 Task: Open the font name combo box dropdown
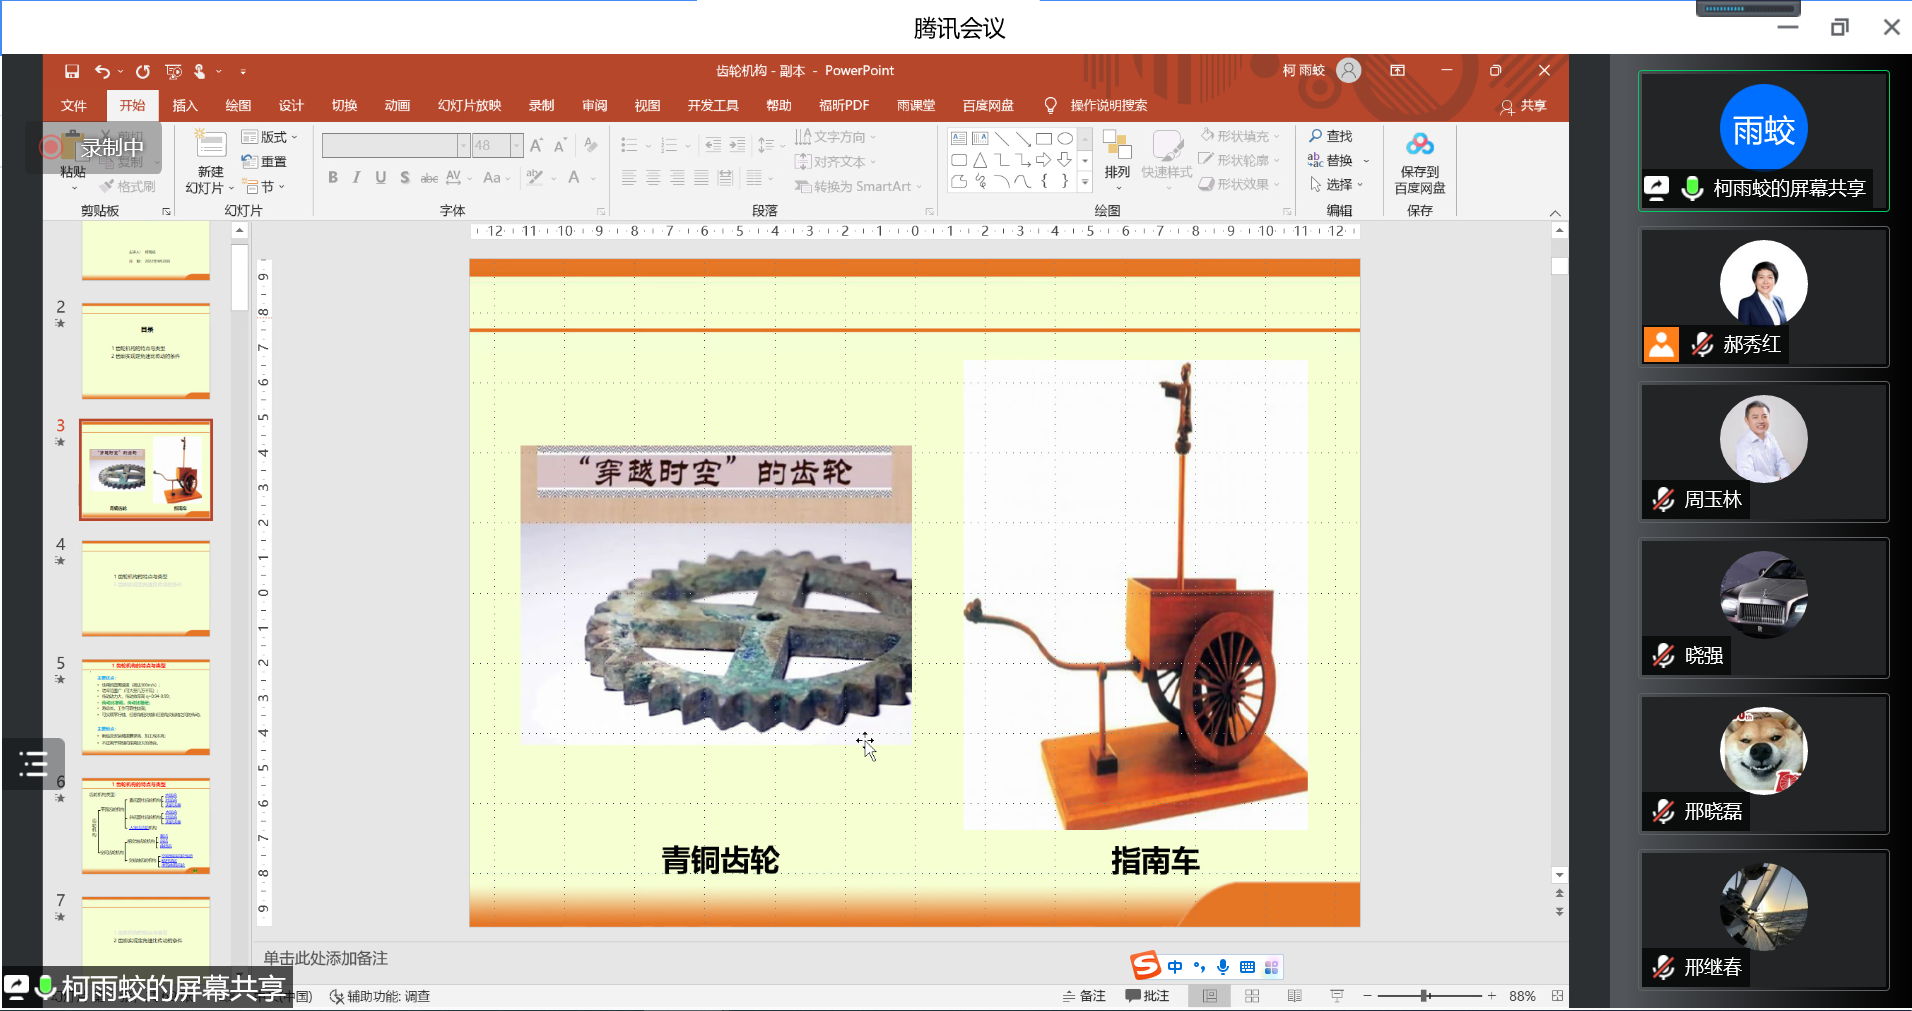coord(463,146)
